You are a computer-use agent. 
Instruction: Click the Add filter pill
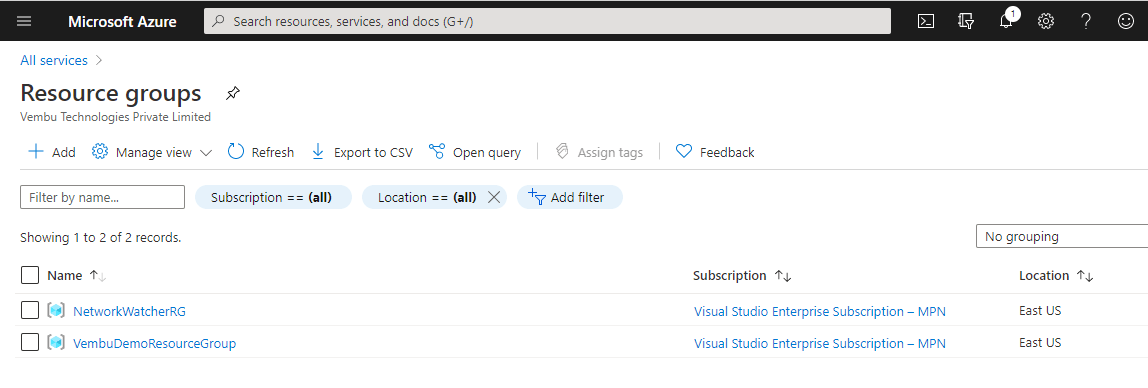click(570, 197)
